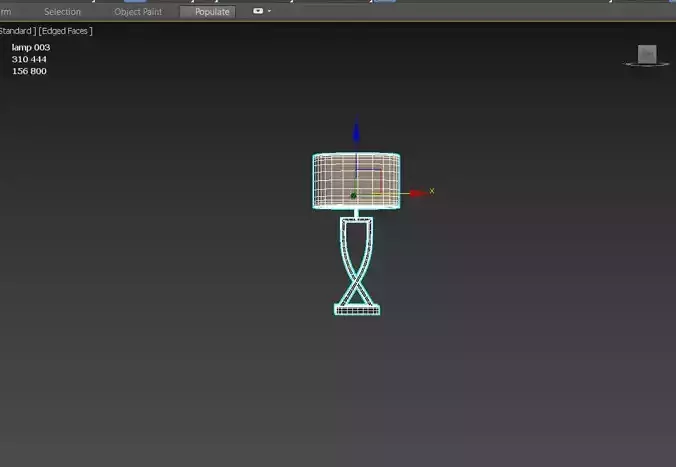Click the yellow X axis label

pyautogui.click(x=432, y=191)
